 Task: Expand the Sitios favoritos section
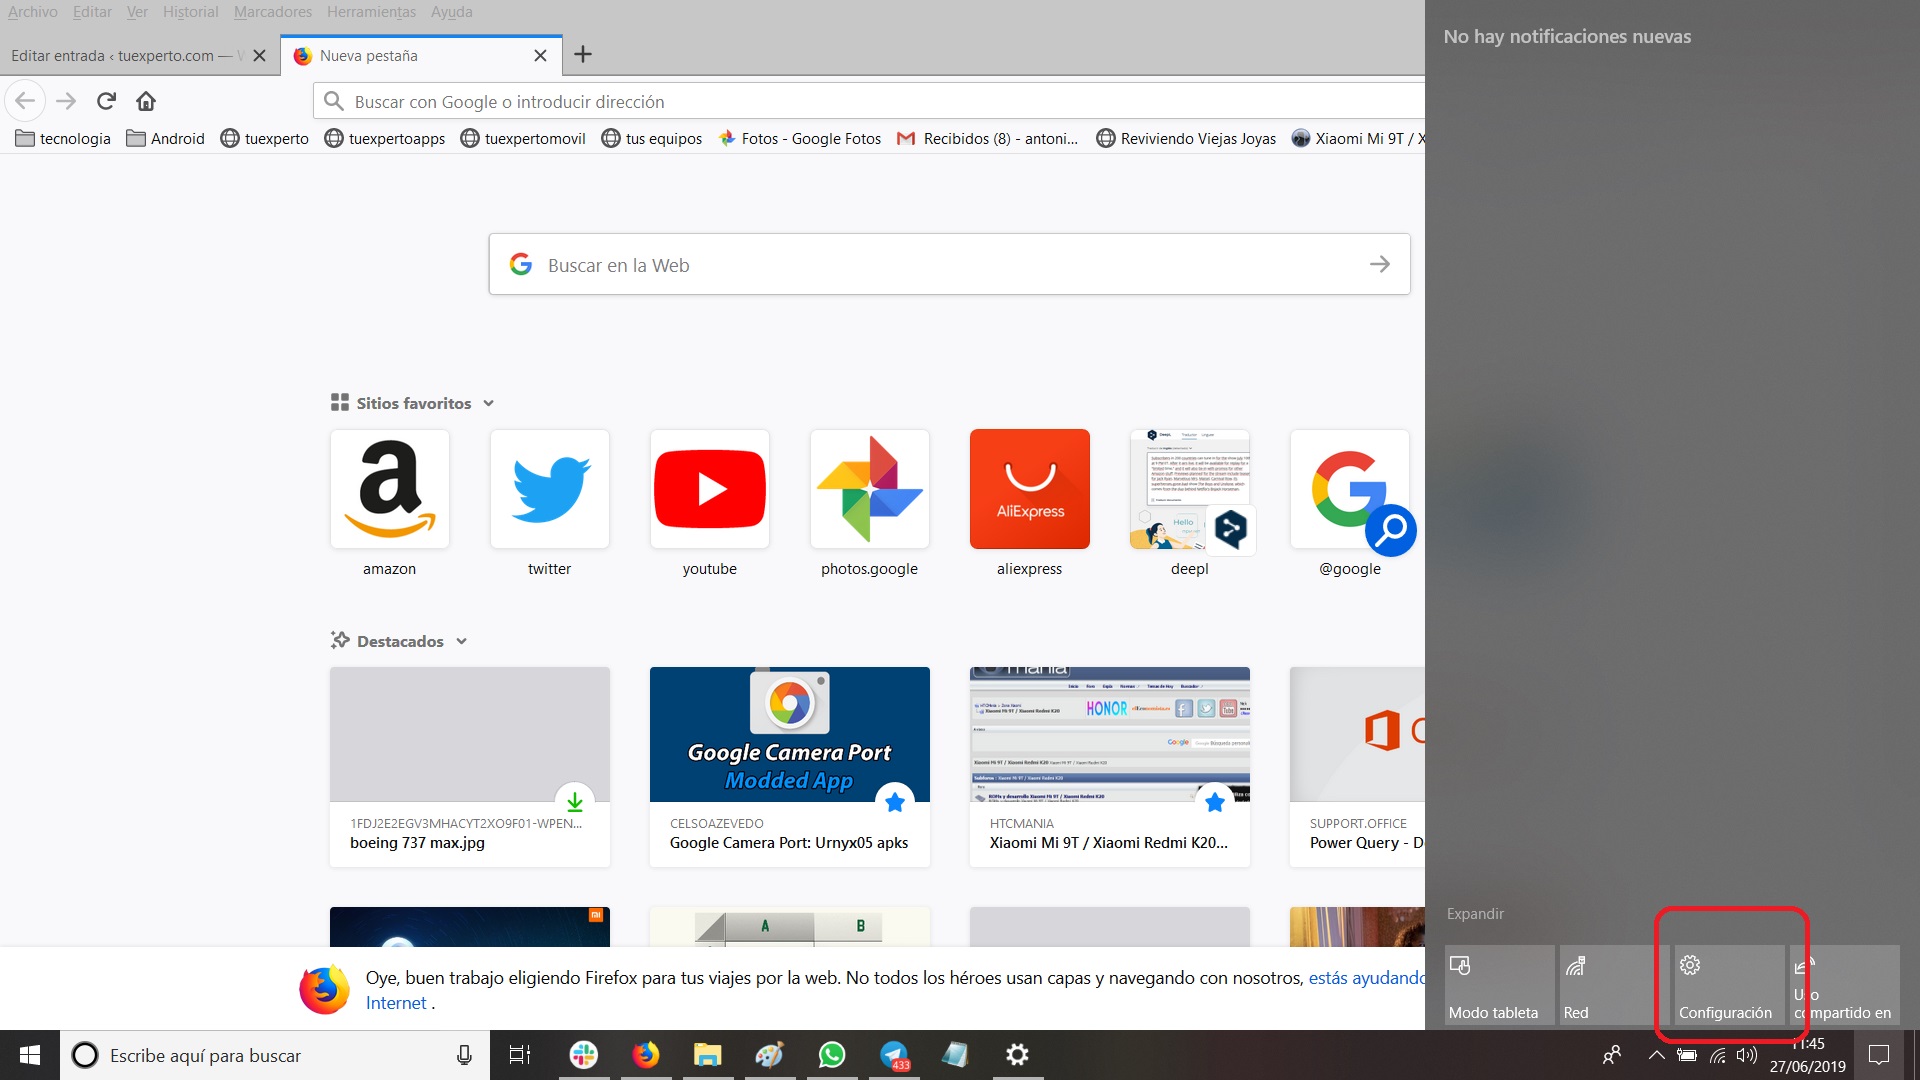[487, 404]
